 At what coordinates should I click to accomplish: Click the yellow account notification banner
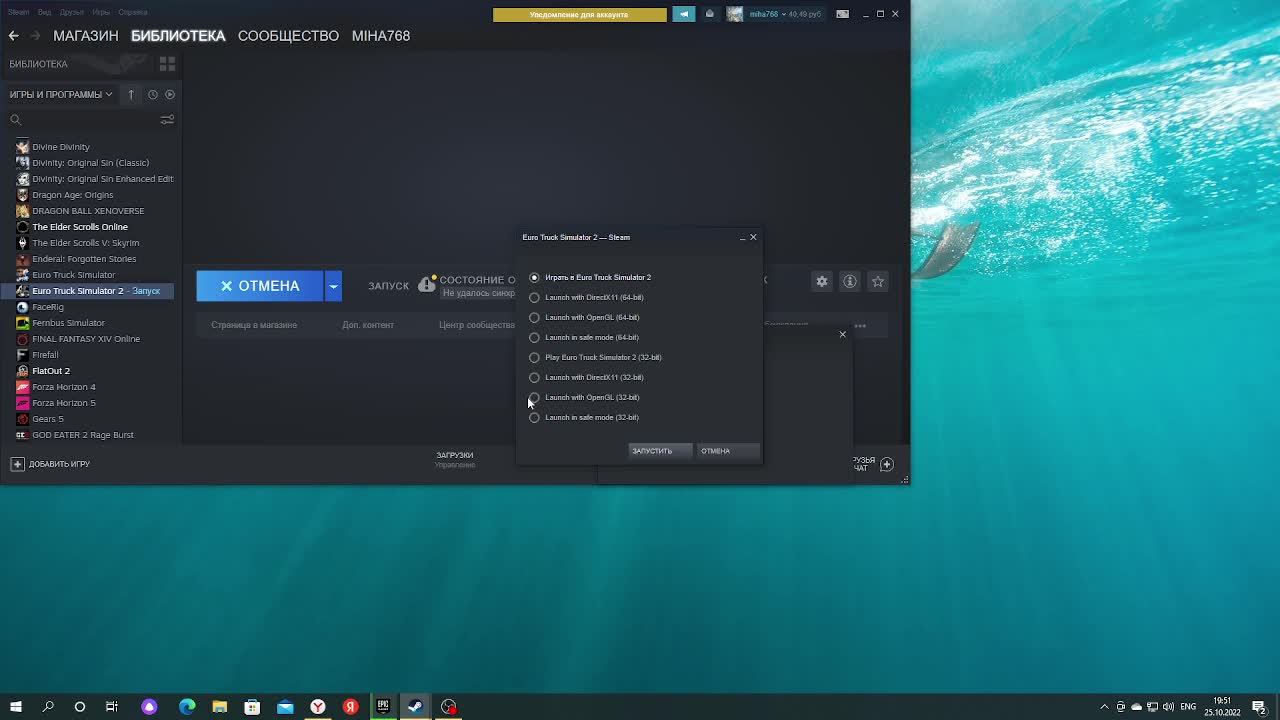click(x=580, y=14)
